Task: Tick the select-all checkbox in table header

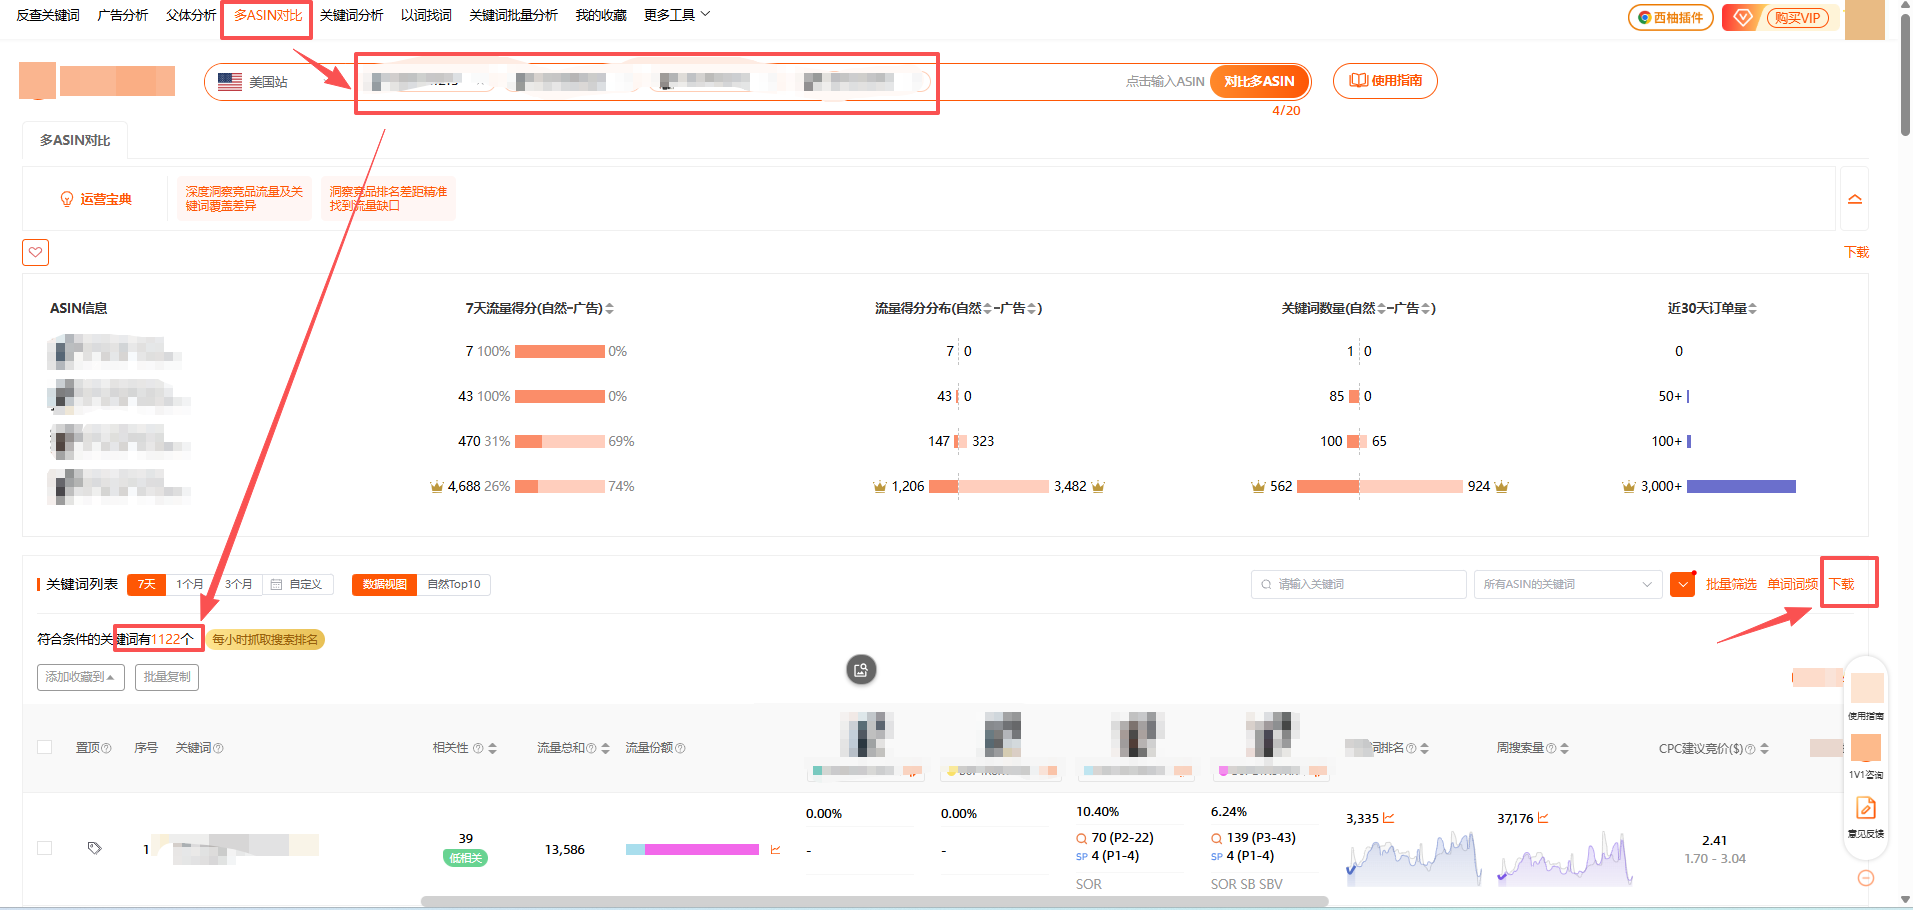Action: point(45,747)
